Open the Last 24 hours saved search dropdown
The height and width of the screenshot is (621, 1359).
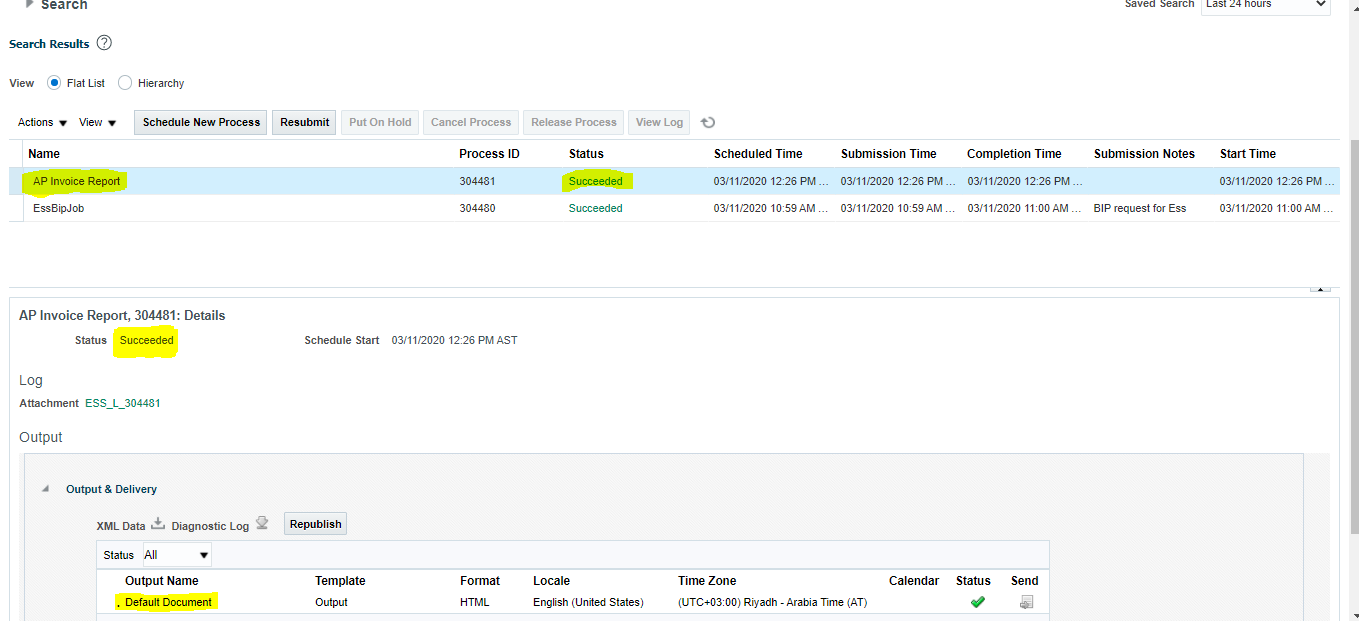(x=1265, y=5)
